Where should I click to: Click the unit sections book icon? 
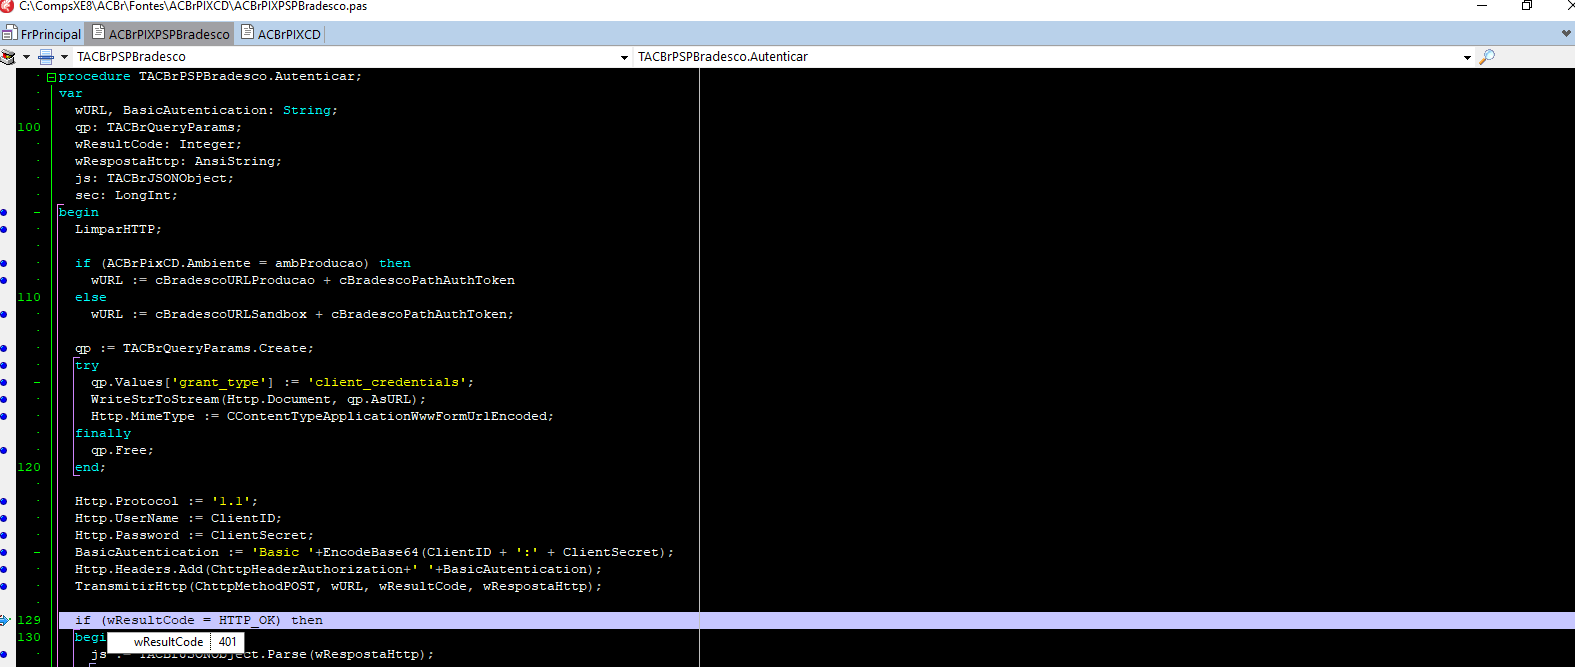coord(8,57)
